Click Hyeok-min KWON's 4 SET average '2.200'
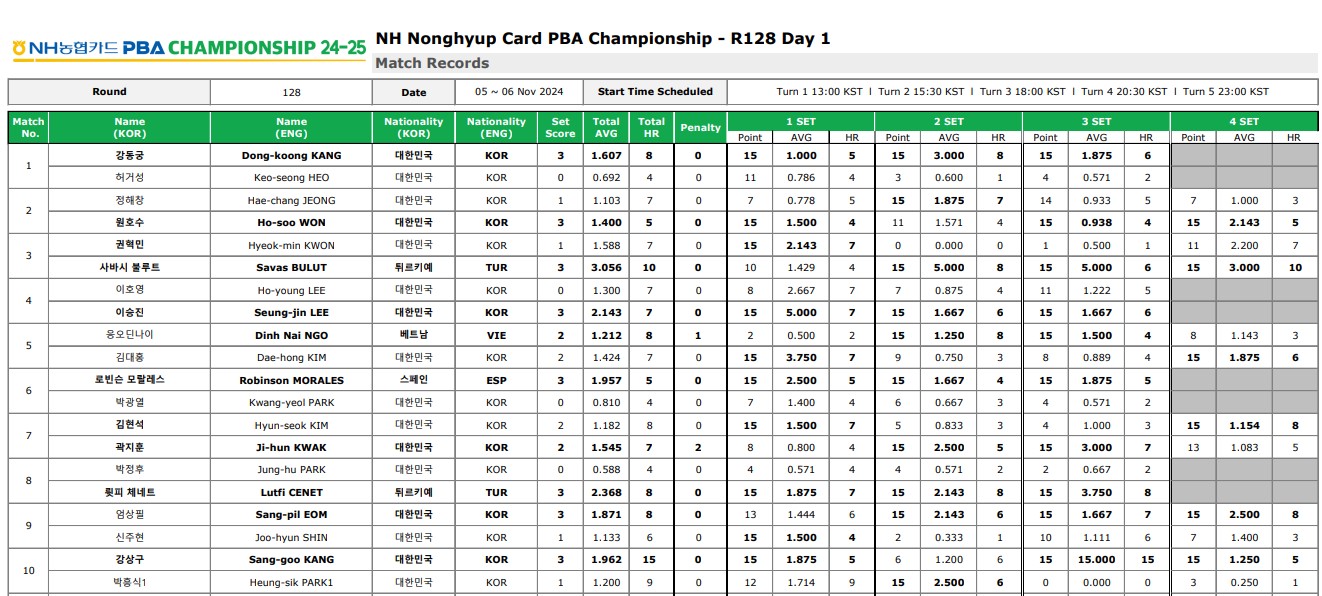The height and width of the screenshot is (596, 1322). pos(1244,245)
